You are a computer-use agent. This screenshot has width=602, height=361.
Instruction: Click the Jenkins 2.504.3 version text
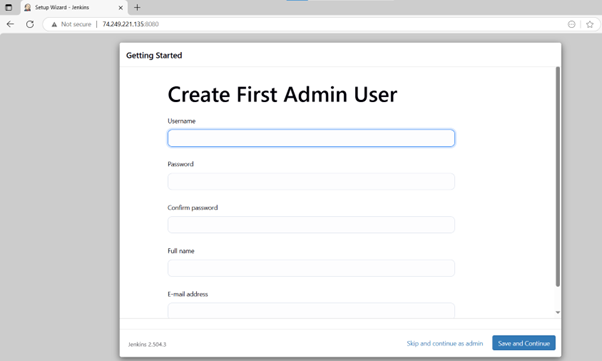(147, 344)
